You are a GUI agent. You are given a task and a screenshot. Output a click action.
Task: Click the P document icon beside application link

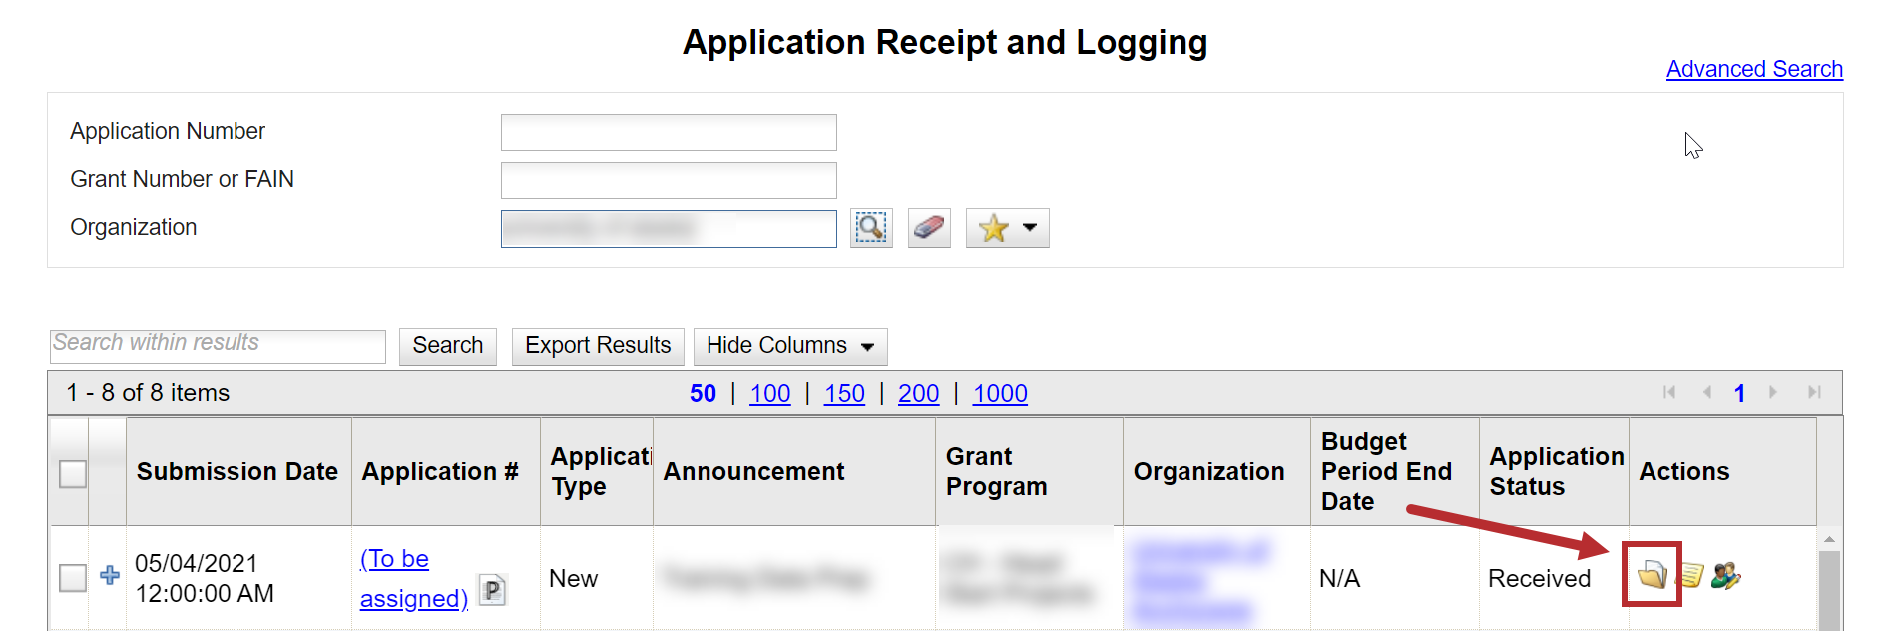(492, 590)
